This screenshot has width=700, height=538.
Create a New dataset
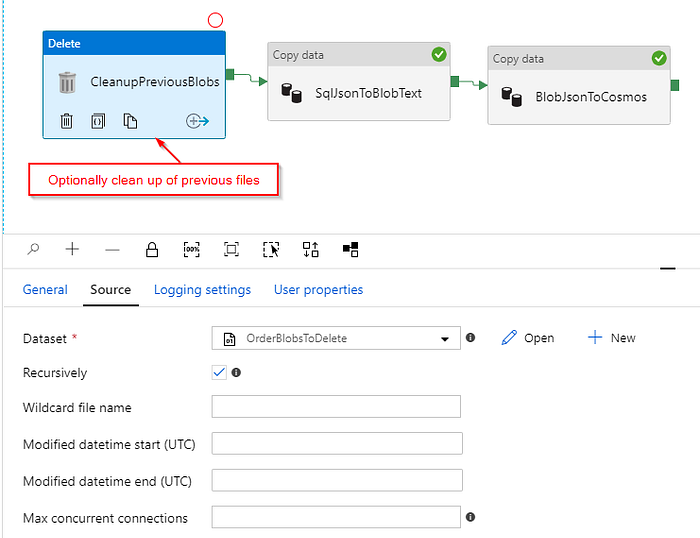pyautogui.click(x=612, y=338)
